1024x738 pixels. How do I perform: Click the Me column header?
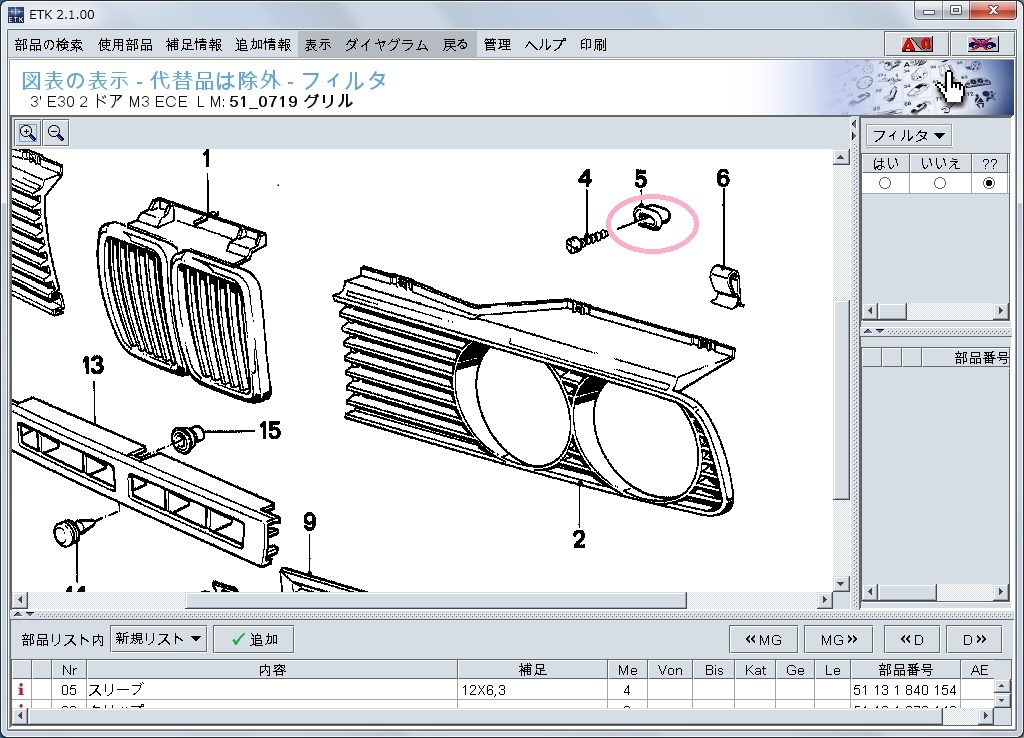627,670
